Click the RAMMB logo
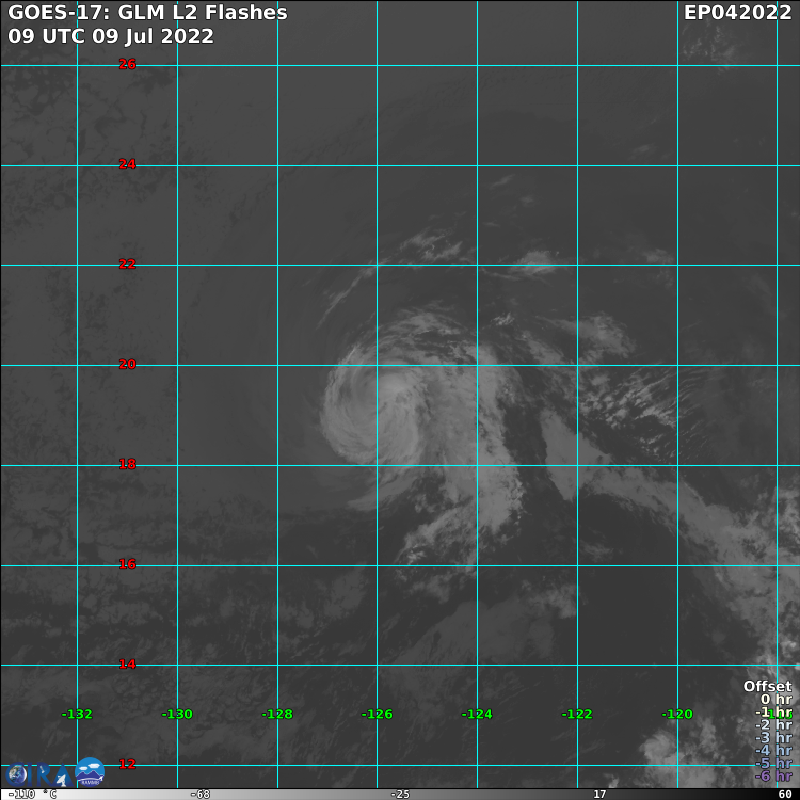Image resolution: width=800 pixels, height=800 pixels. click(90, 771)
